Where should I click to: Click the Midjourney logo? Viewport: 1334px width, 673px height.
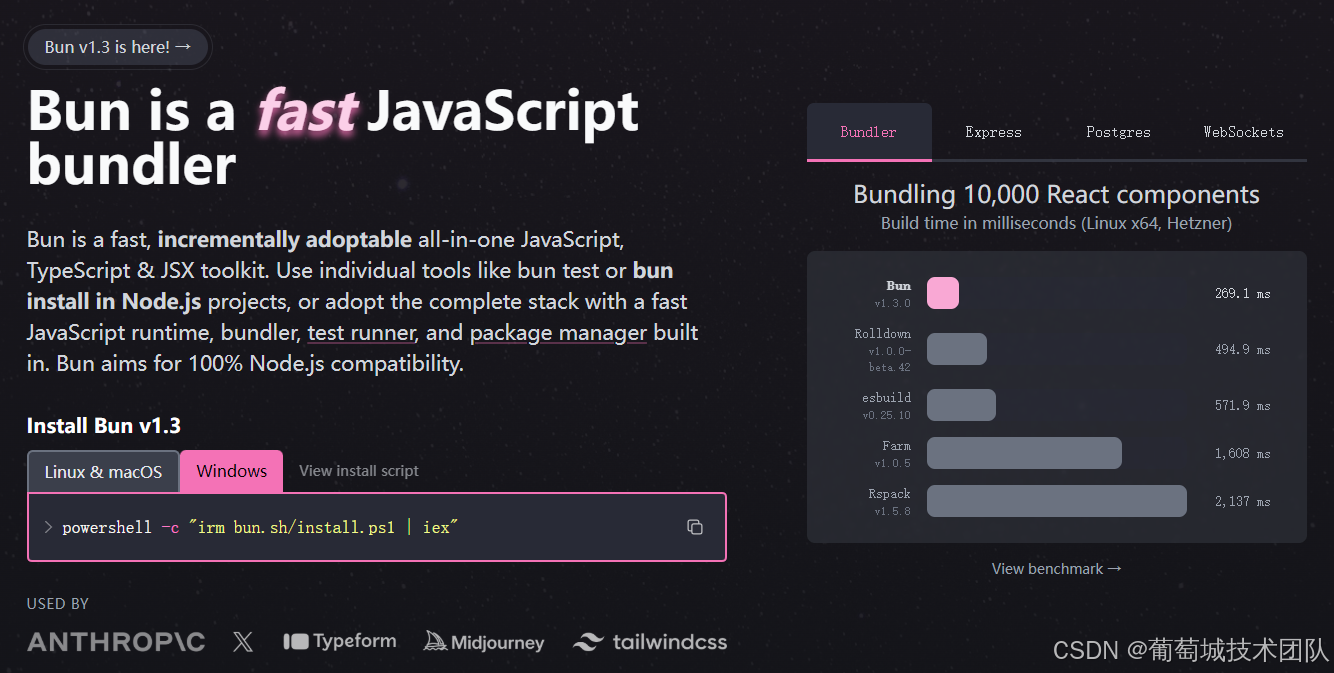484,641
